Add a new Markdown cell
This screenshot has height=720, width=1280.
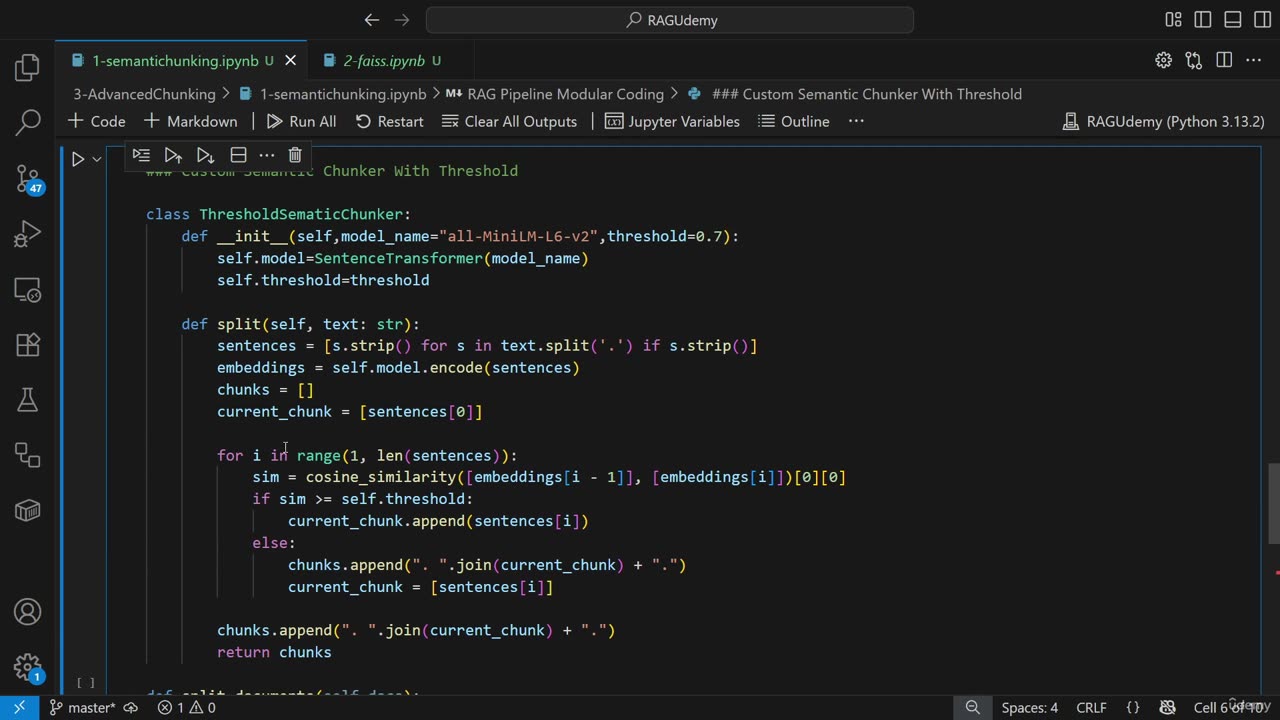coord(191,121)
